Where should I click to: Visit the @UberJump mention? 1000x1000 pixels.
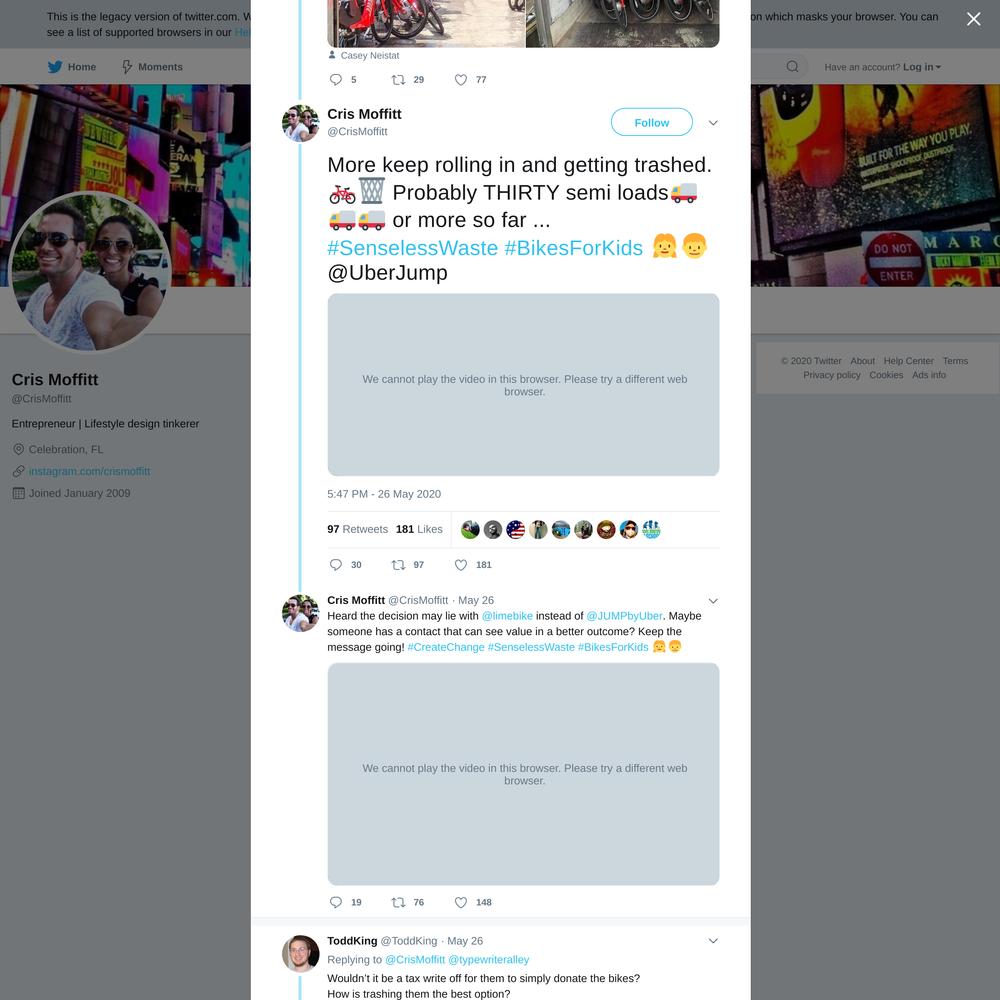pyautogui.click(x=387, y=272)
